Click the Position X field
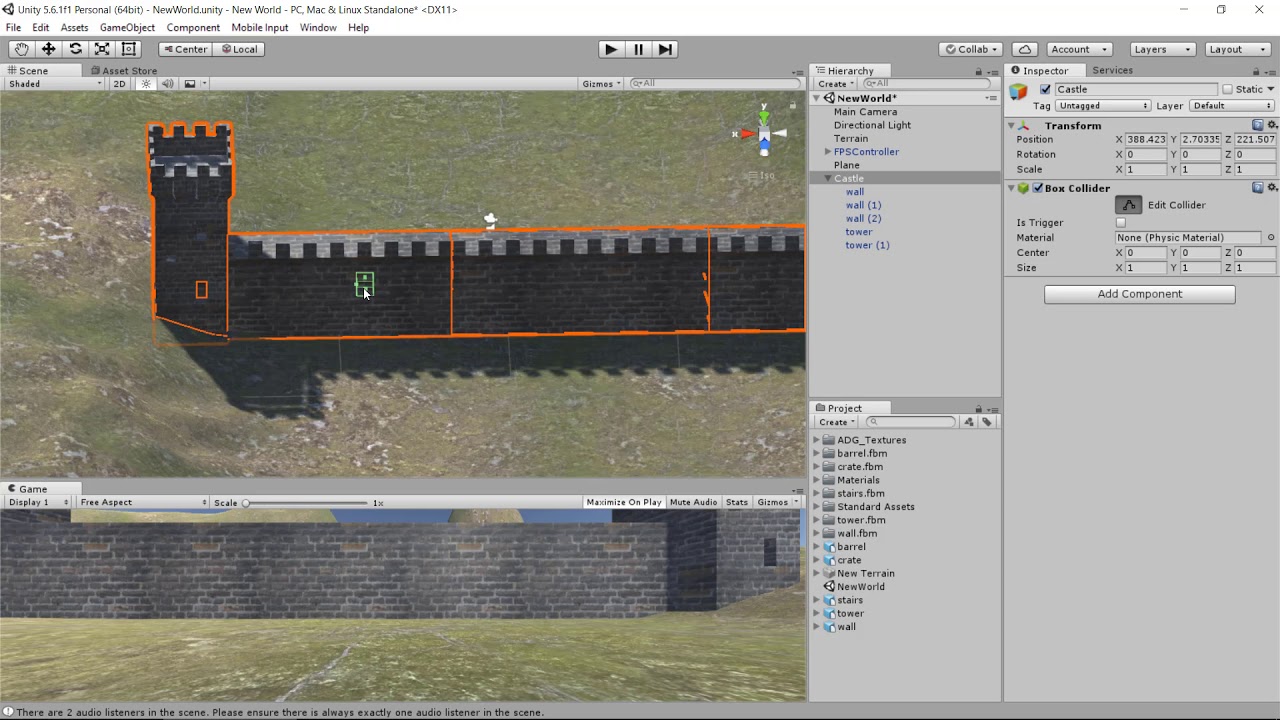This screenshot has height=720, width=1280. click(1146, 140)
